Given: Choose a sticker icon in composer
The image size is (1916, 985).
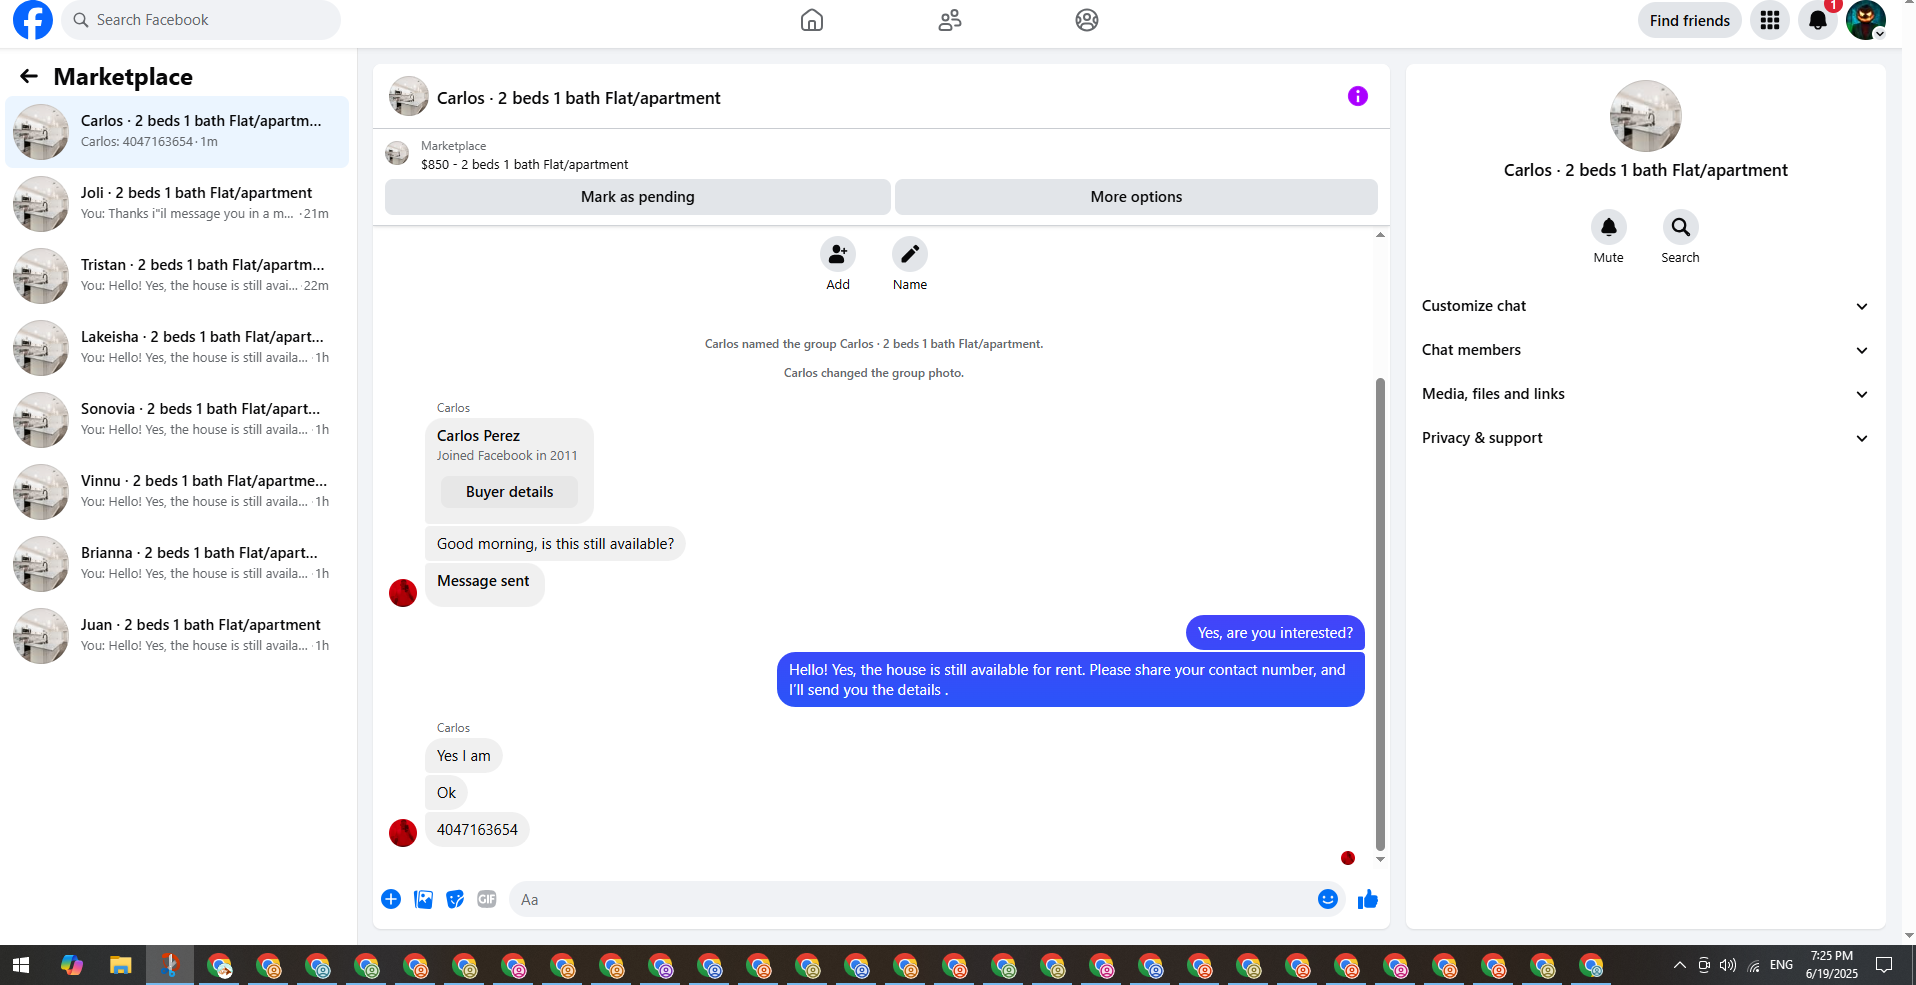Looking at the screenshot, I should tap(455, 899).
